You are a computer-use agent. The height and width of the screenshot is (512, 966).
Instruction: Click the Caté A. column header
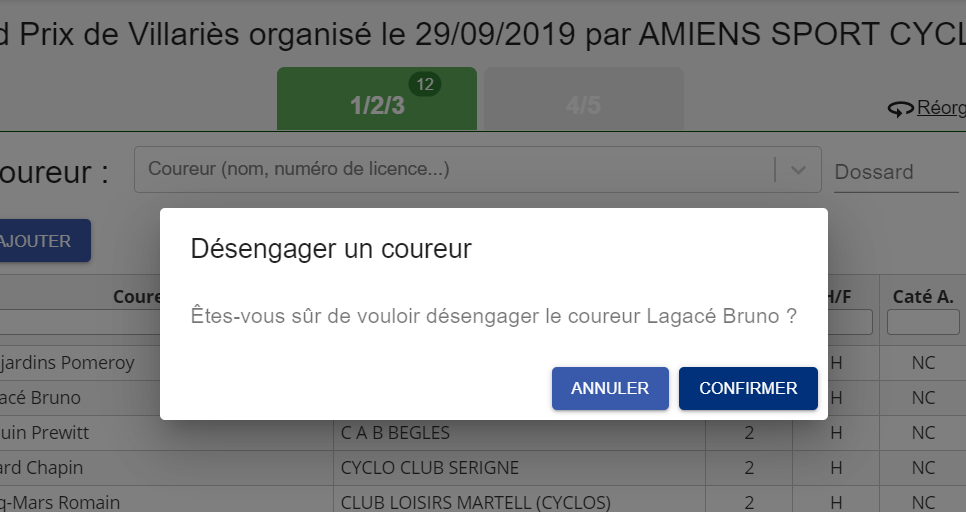coord(923,297)
